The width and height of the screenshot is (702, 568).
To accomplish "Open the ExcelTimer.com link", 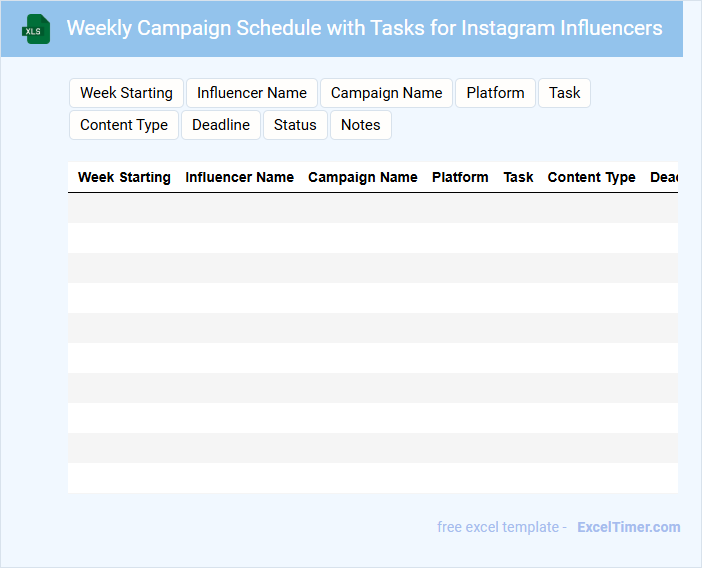I will click(x=628, y=527).
